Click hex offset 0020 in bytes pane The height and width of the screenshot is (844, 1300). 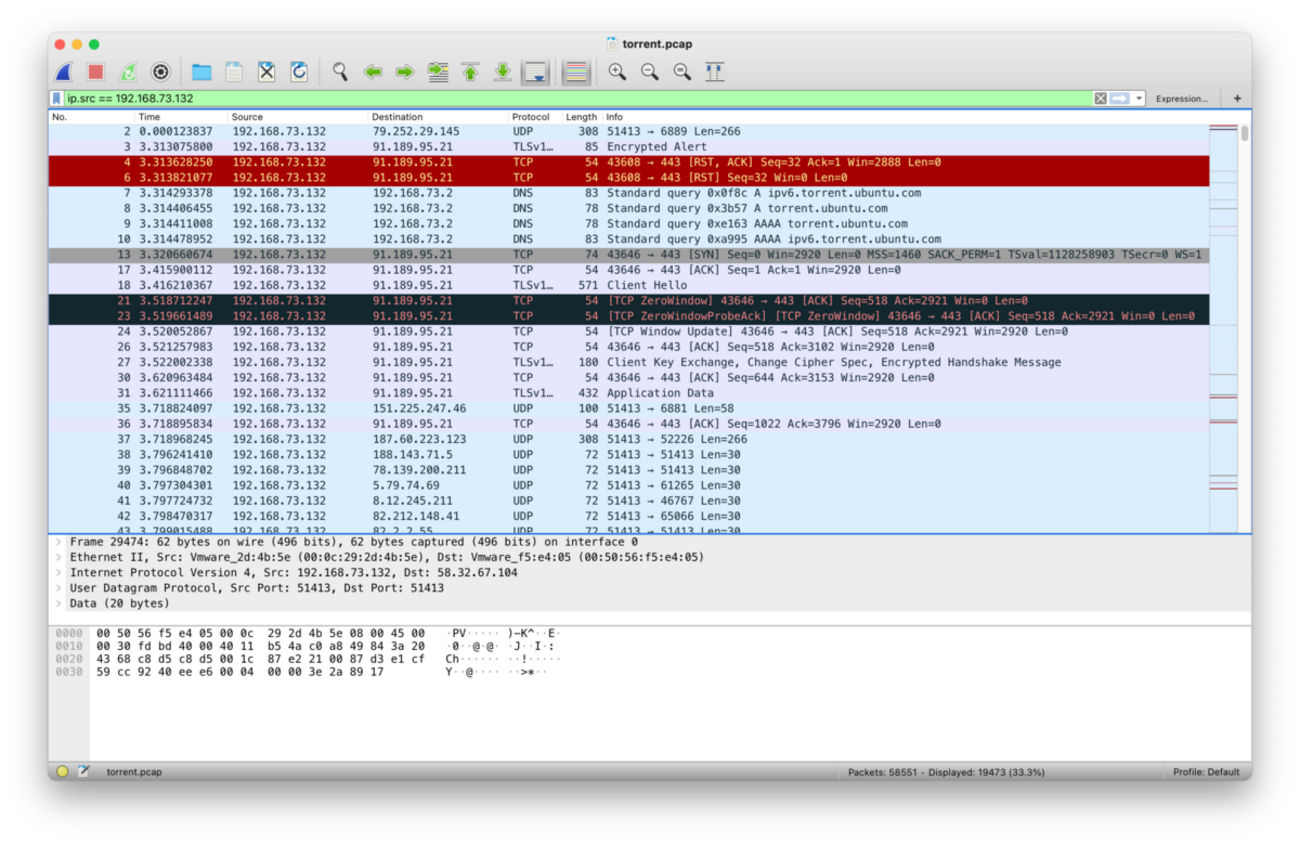[69, 659]
